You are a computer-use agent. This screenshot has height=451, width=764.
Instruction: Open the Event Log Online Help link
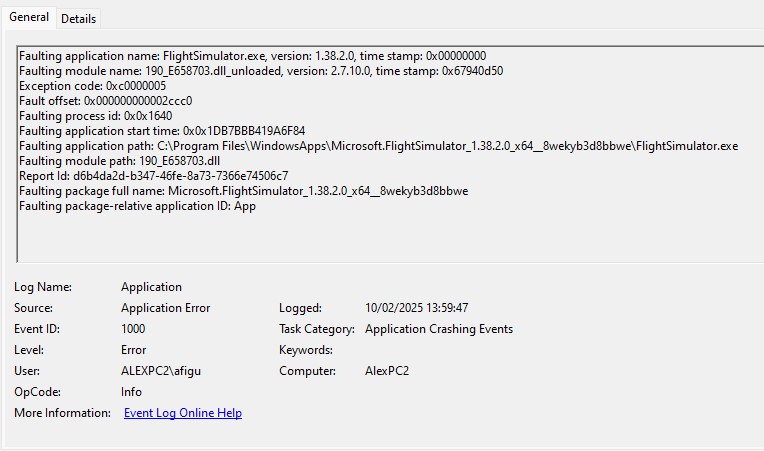coord(182,413)
